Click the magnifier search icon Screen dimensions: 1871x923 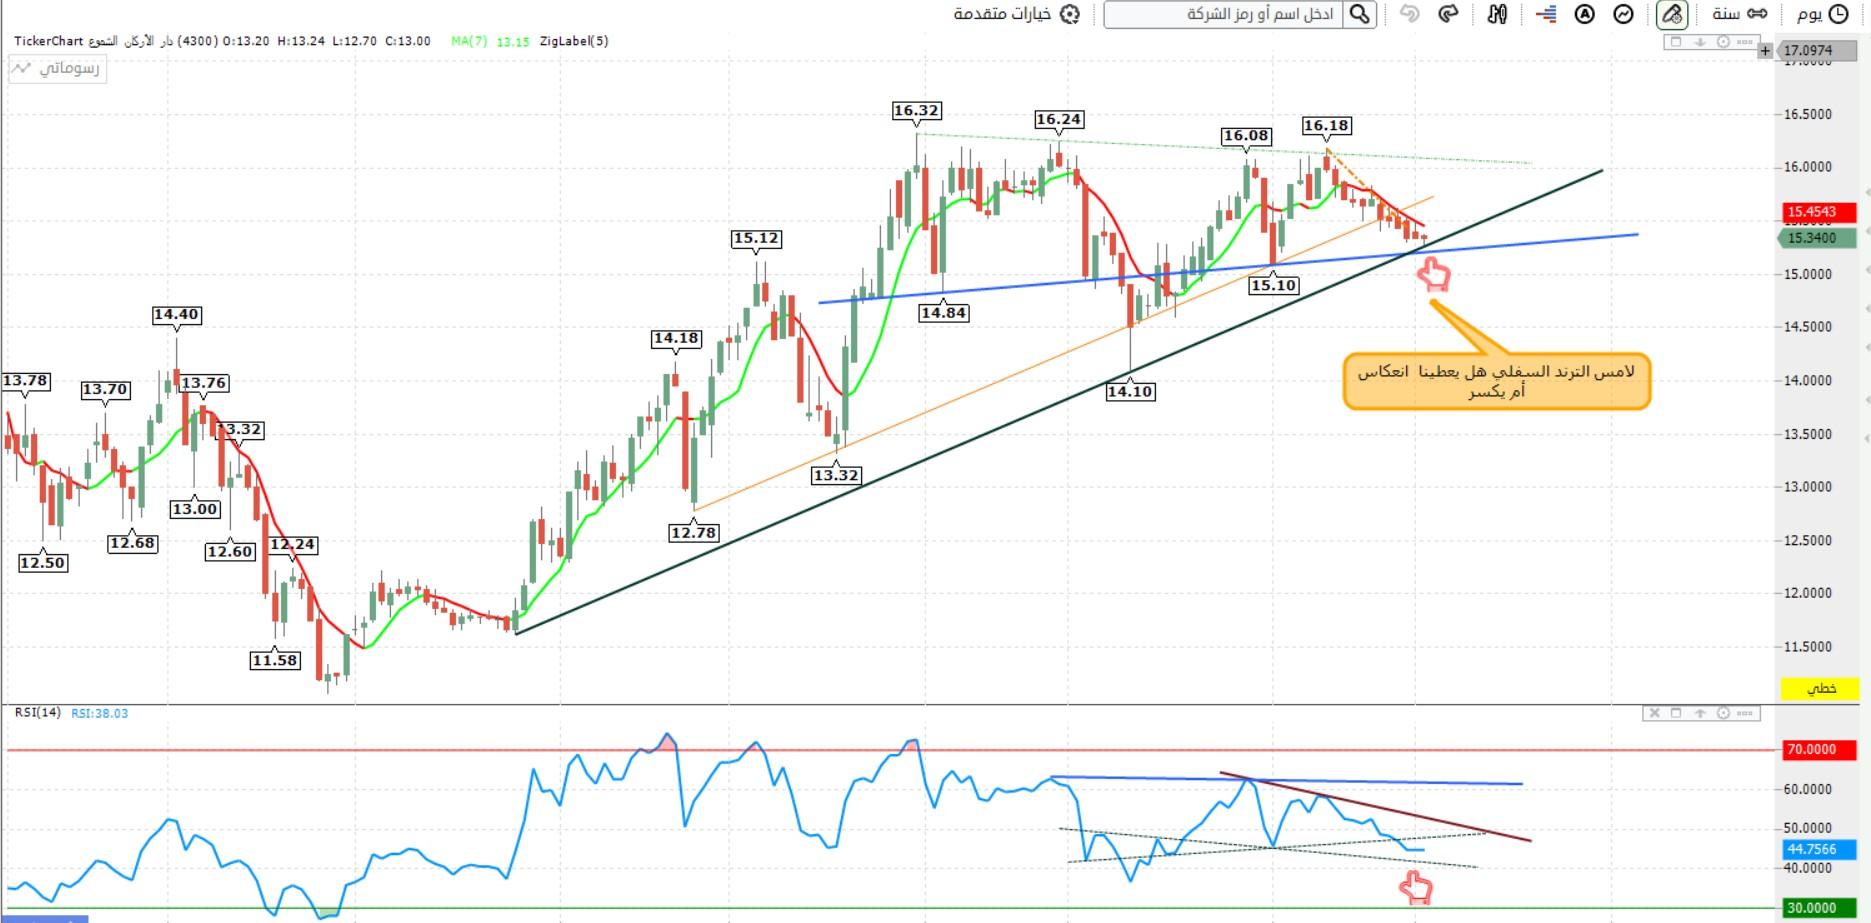pos(1359,14)
